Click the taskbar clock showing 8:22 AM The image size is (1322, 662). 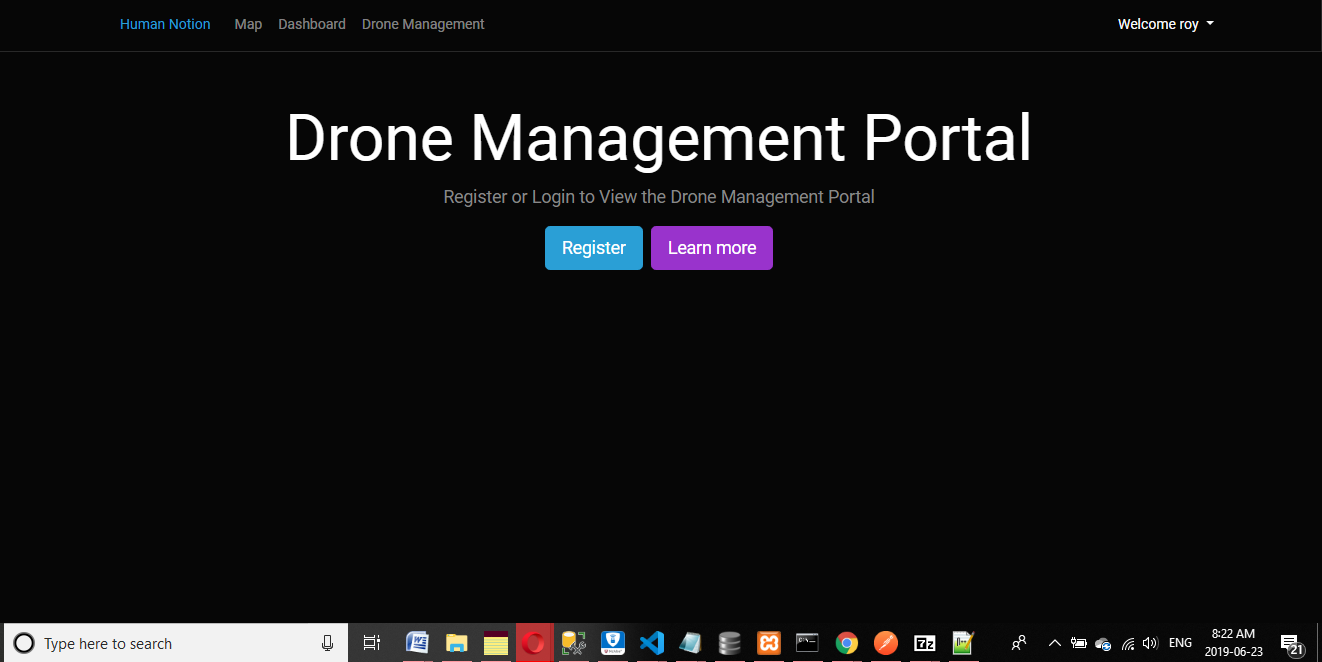1233,643
